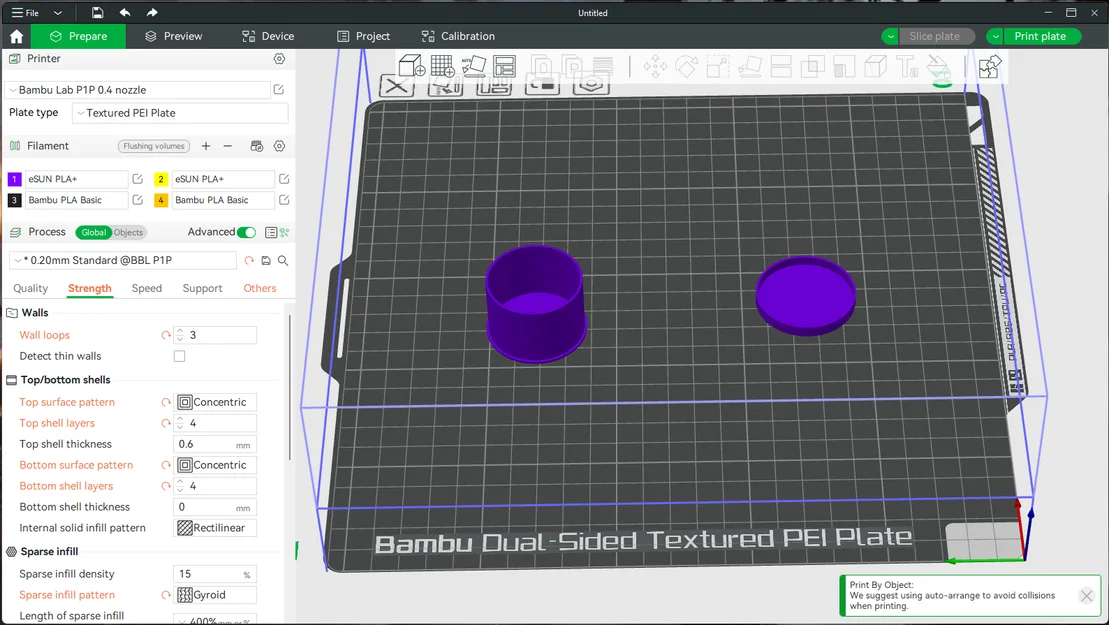This screenshot has width=1109, height=625.
Task: Add a filament with plus icon
Action: click(206, 146)
